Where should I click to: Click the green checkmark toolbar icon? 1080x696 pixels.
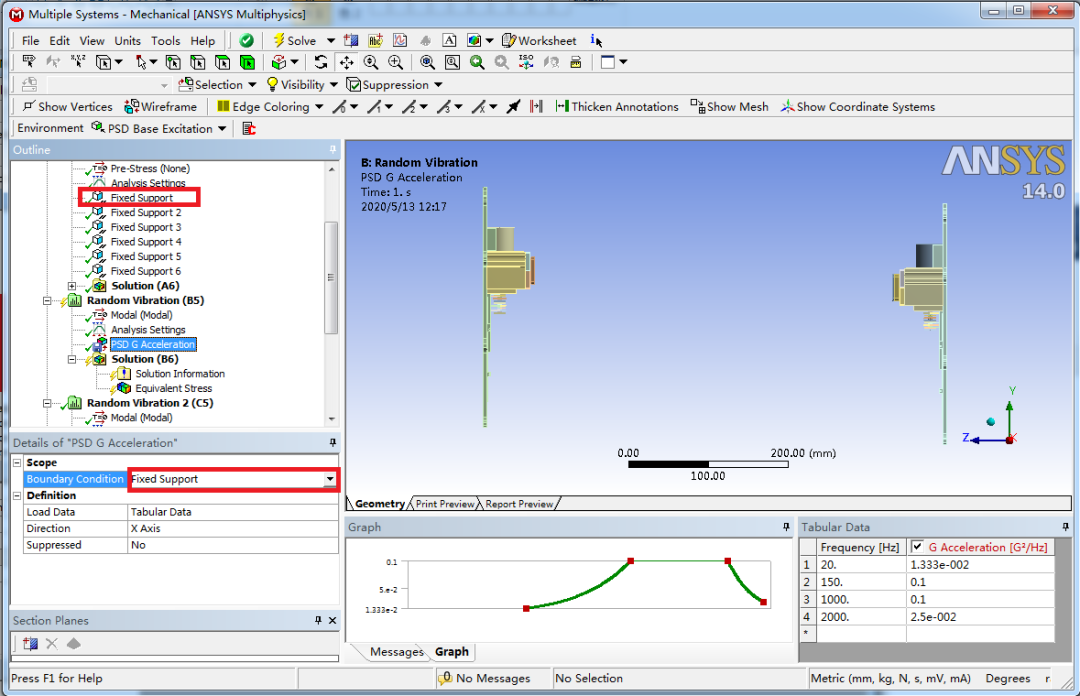click(246, 41)
